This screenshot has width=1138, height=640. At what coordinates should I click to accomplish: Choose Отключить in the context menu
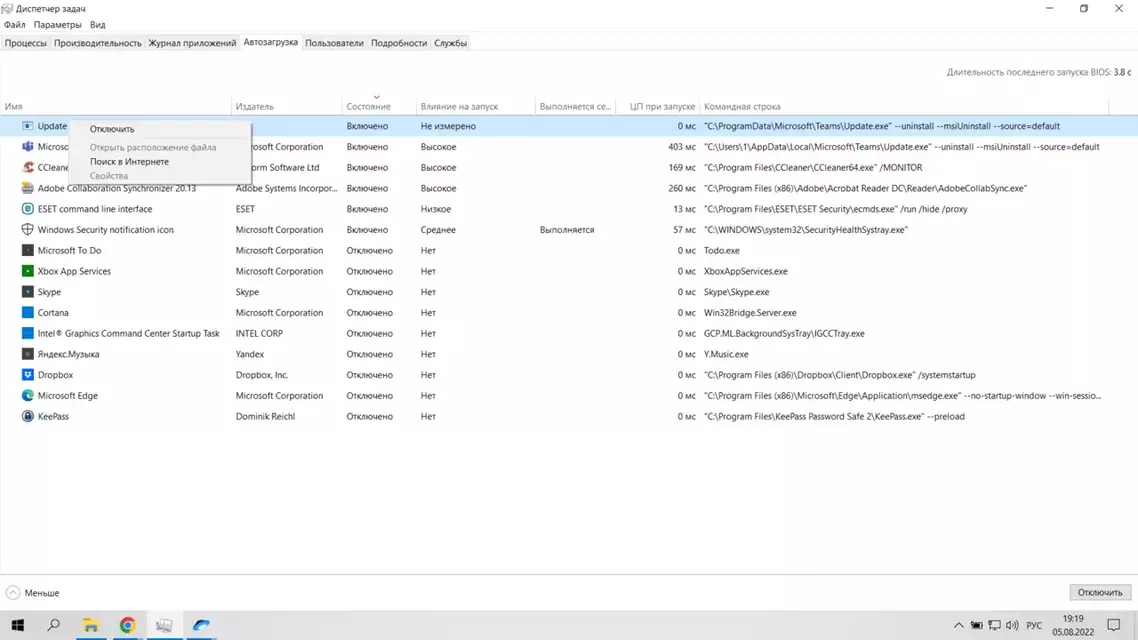[160, 129]
